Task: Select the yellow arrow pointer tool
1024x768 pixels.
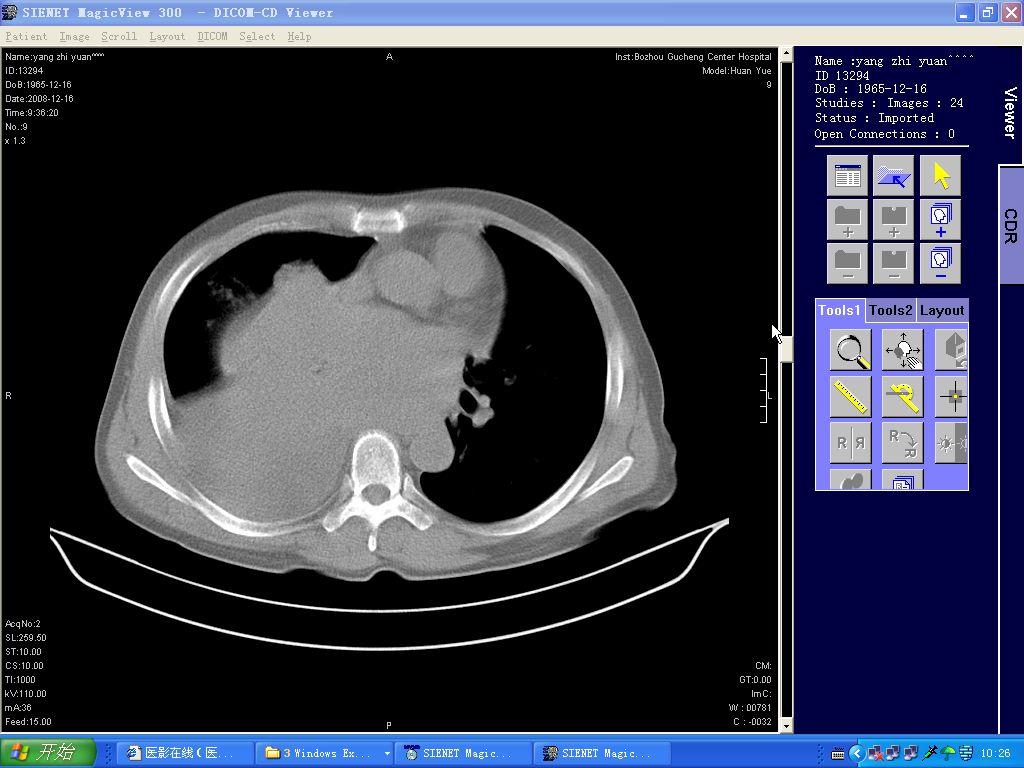Action: 940,176
